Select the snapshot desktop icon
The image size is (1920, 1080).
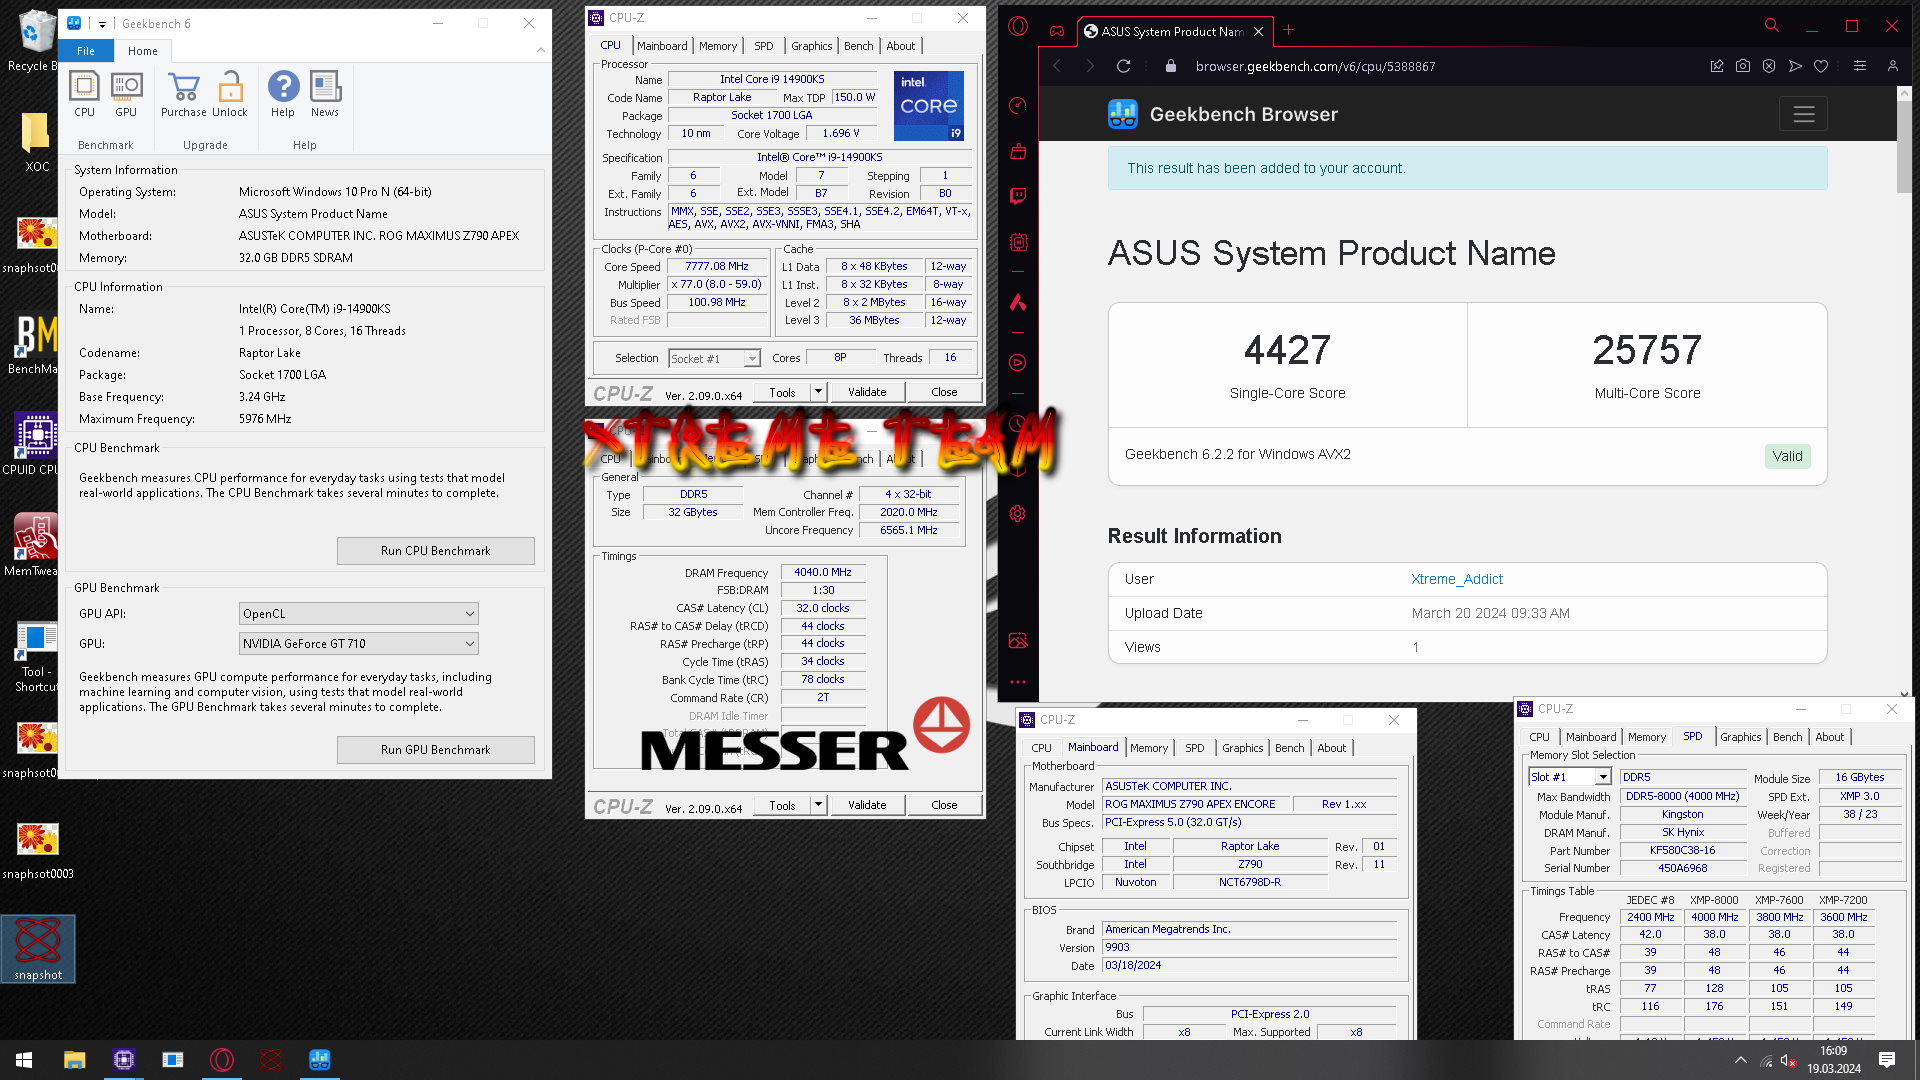coord(38,949)
